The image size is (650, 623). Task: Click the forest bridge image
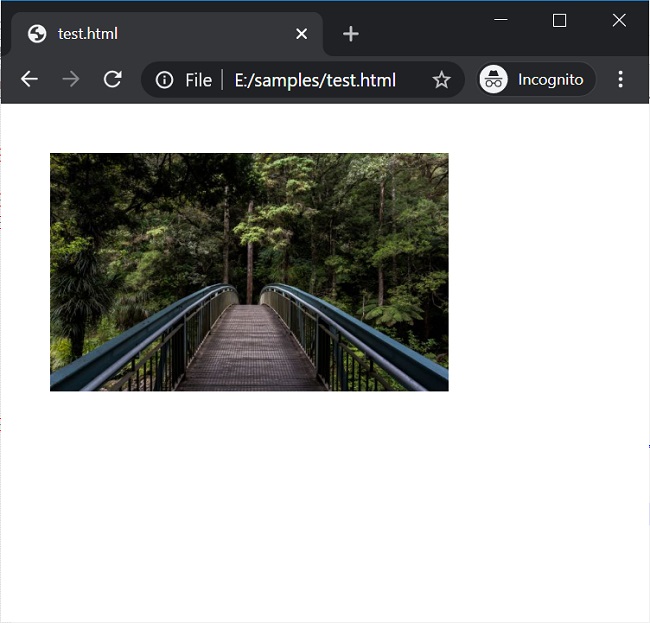[x=249, y=272]
